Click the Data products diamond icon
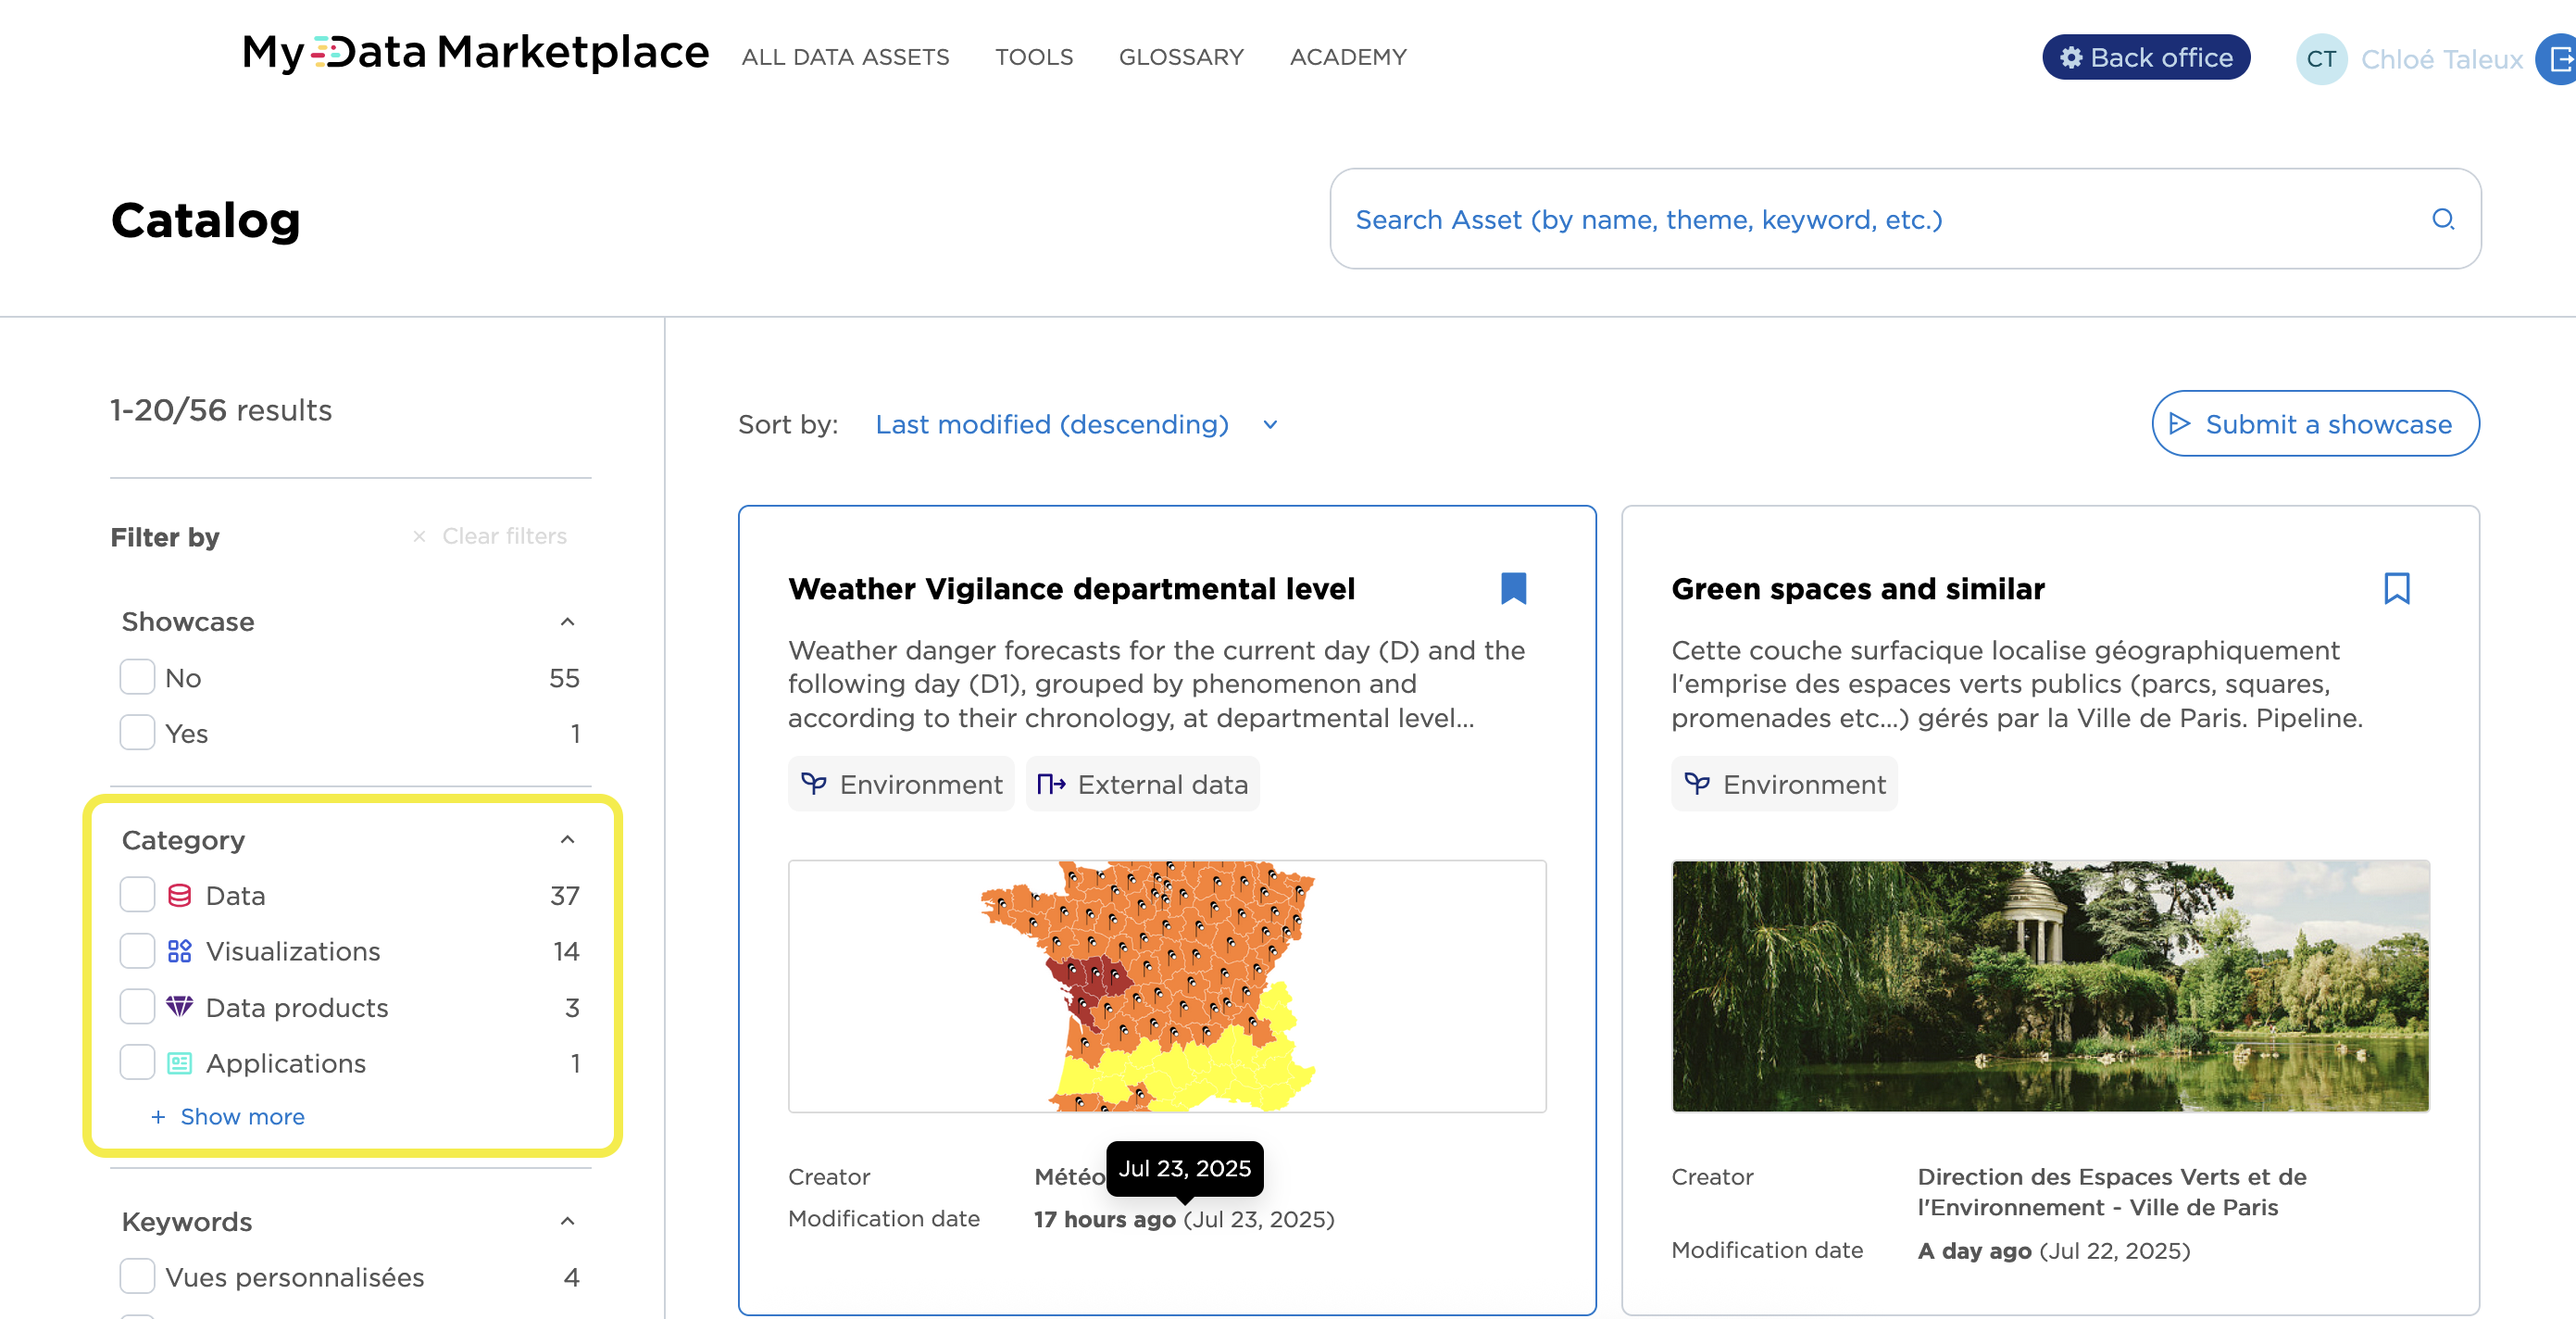 [x=179, y=1006]
